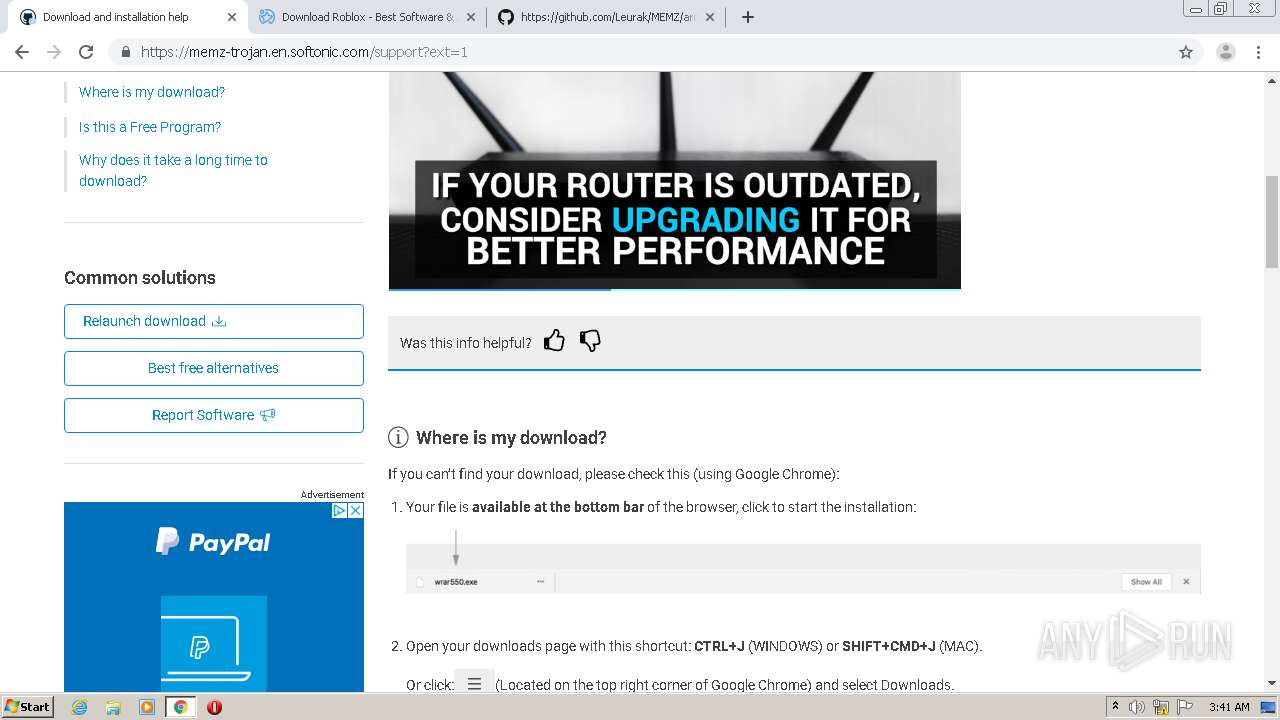Click the Report Software button
The height and width of the screenshot is (720, 1280).
(x=214, y=415)
